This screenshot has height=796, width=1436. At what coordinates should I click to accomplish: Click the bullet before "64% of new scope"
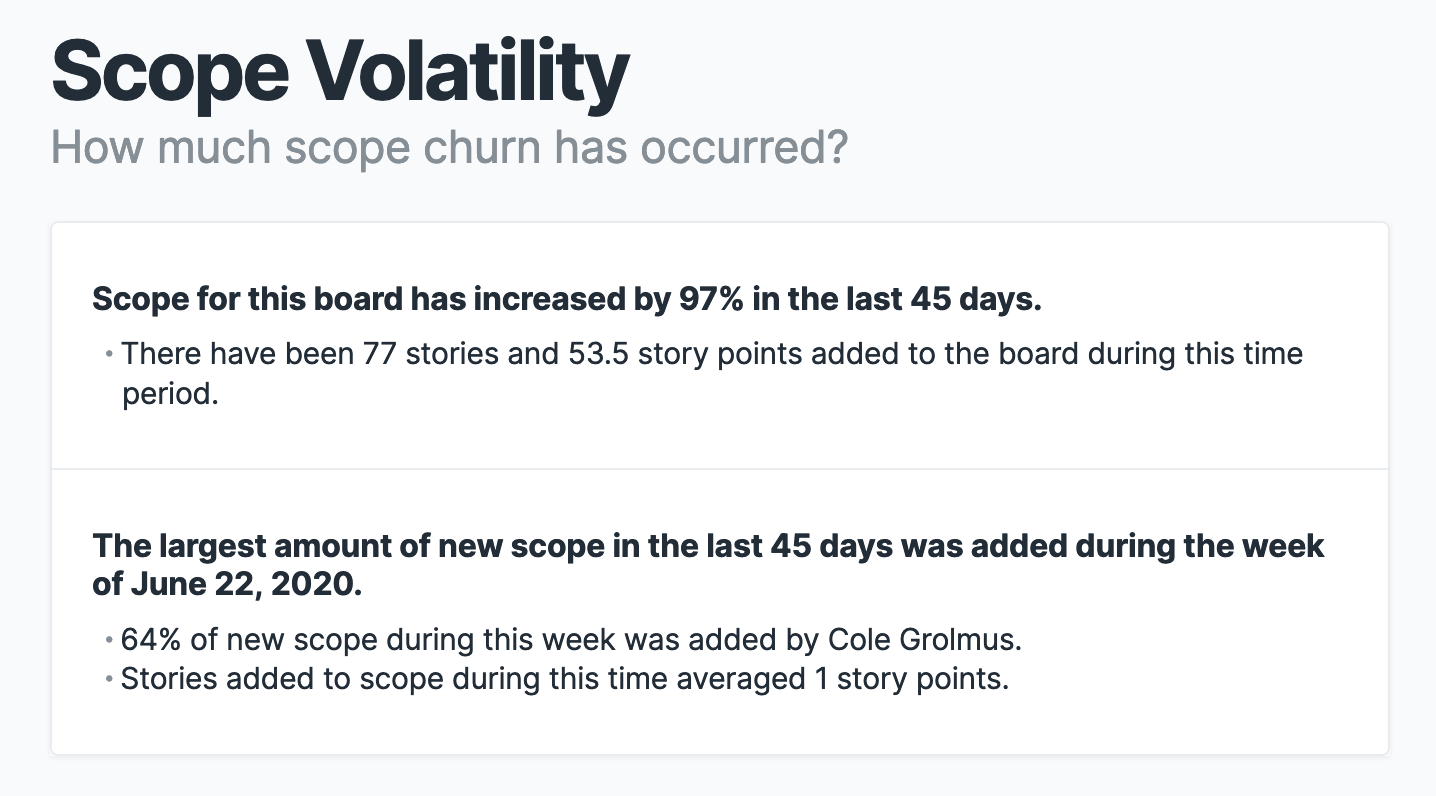tap(108, 640)
